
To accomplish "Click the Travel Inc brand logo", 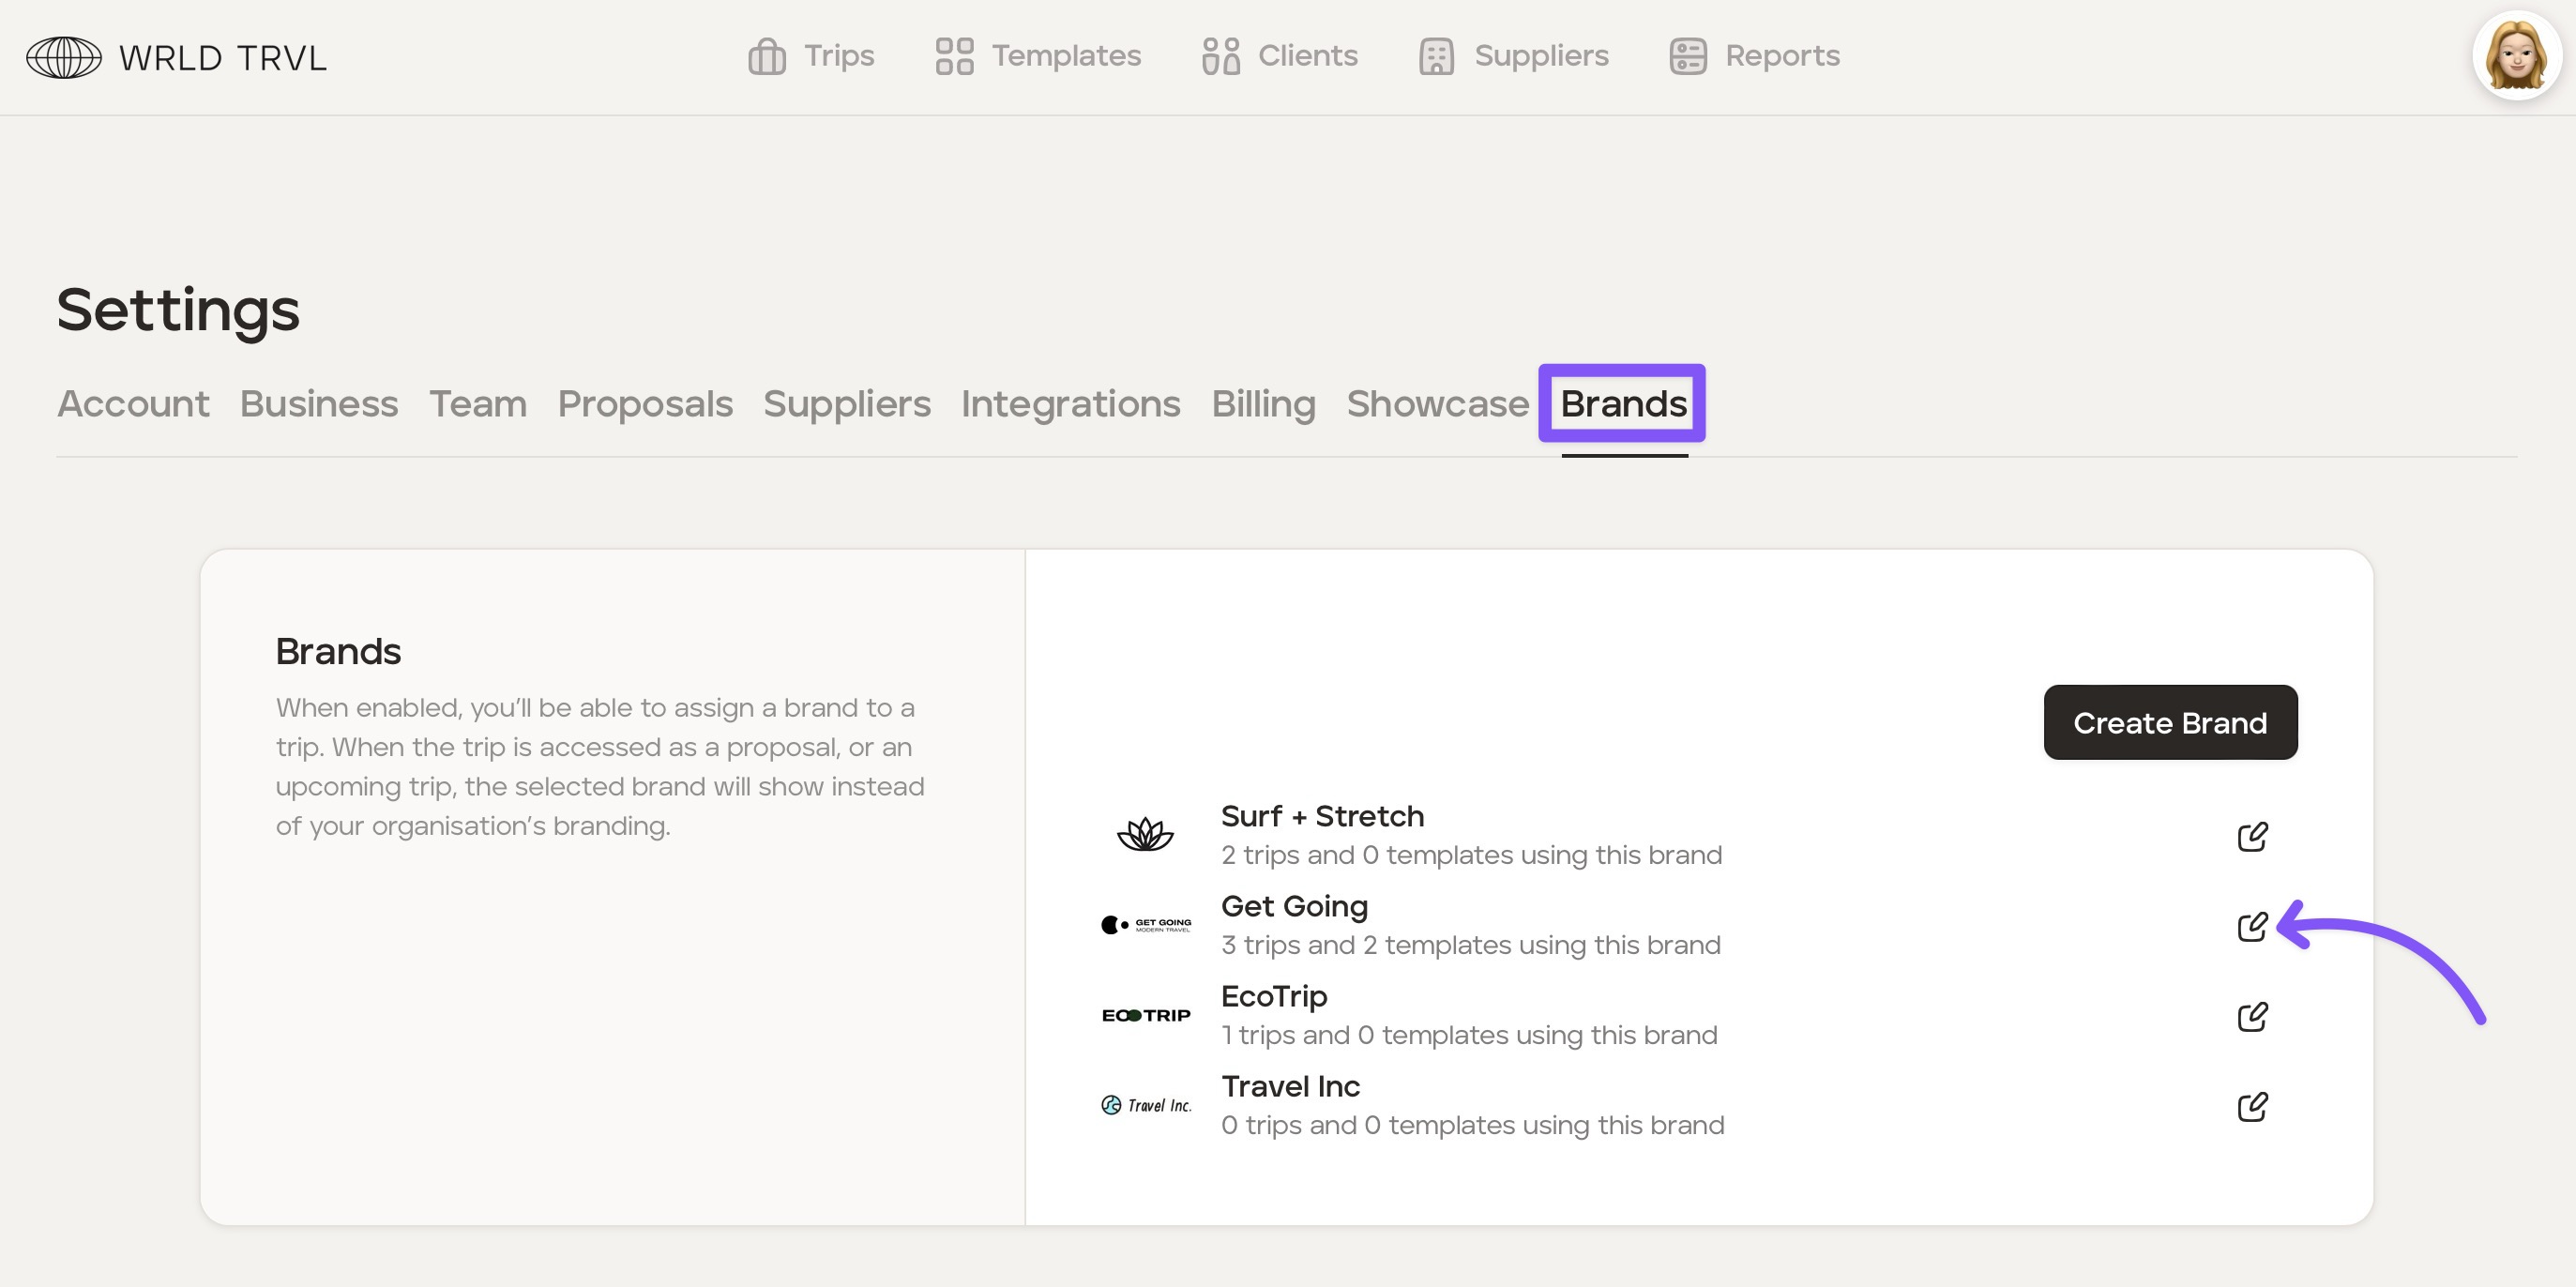I will pos(1146,1105).
